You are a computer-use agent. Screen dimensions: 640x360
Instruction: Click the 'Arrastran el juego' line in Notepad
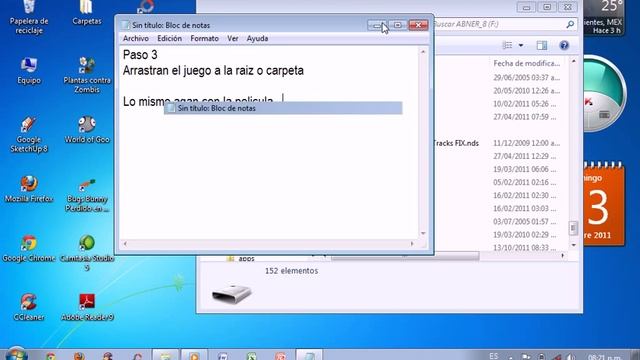213,70
